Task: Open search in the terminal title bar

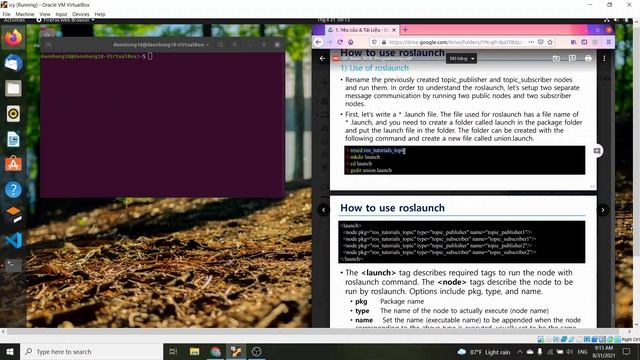Action: pyautogui.click(x=220, y=44)
